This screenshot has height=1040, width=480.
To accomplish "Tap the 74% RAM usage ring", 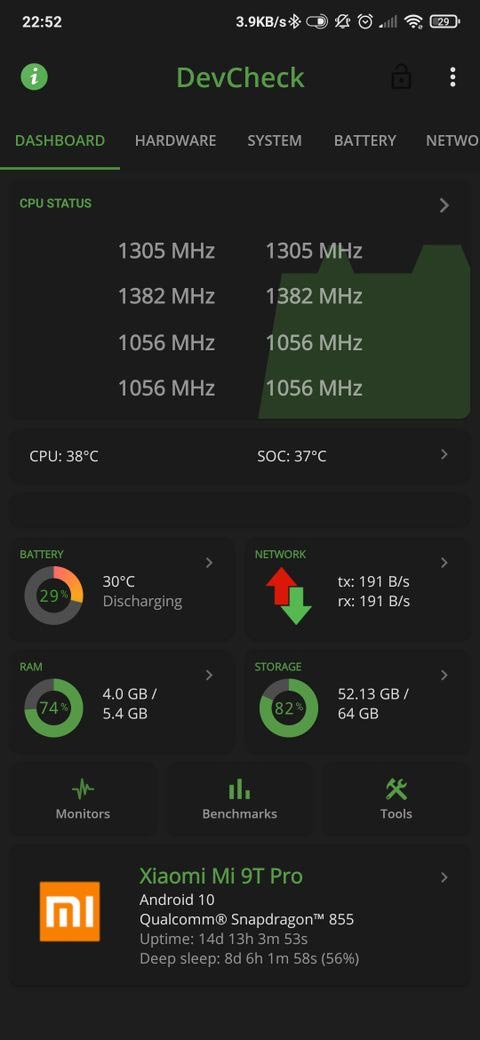I will [x=54, y=708].
